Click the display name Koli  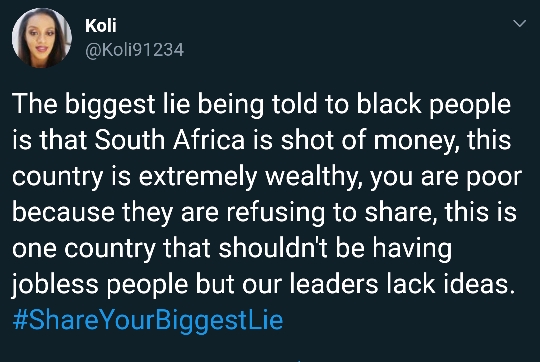click(x=101, y=26)
